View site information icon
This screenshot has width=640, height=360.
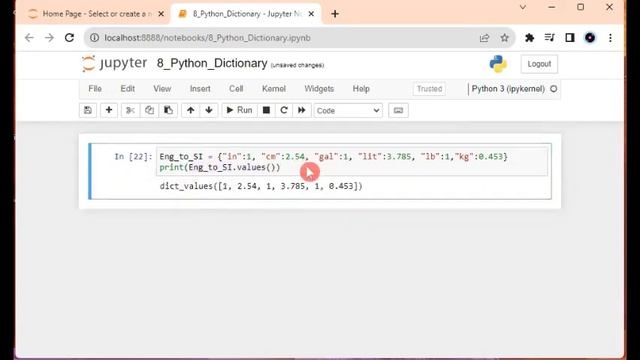point(94,38)
